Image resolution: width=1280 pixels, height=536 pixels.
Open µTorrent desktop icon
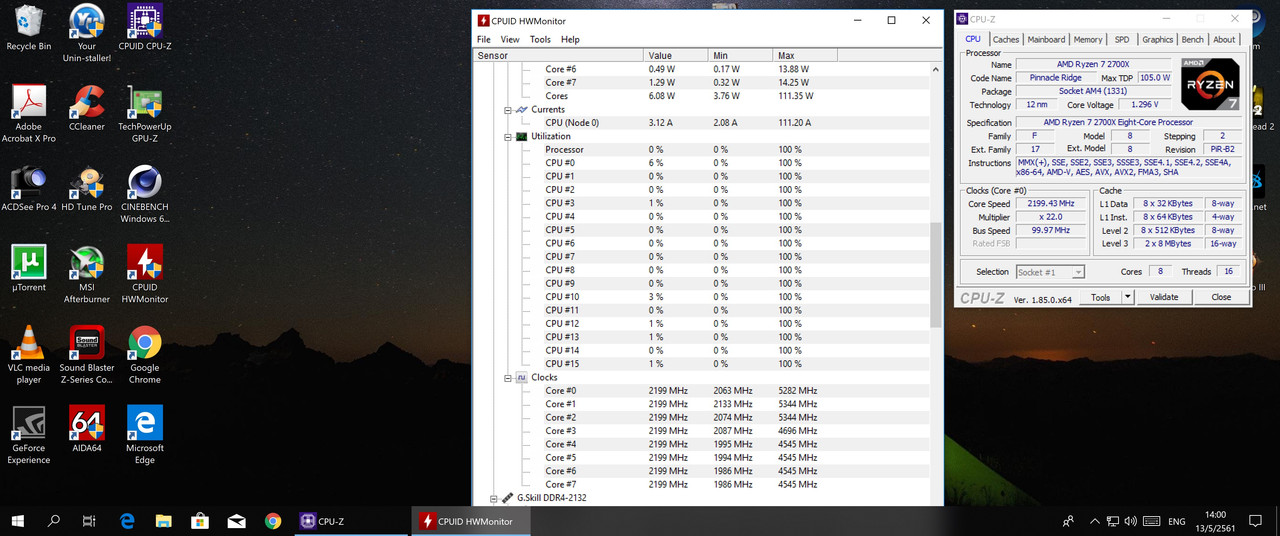click(28, 269)
